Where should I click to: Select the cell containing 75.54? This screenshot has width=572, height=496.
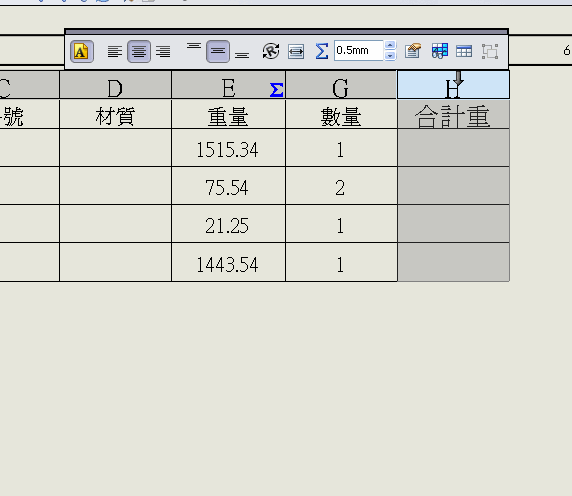click(228, 186)
